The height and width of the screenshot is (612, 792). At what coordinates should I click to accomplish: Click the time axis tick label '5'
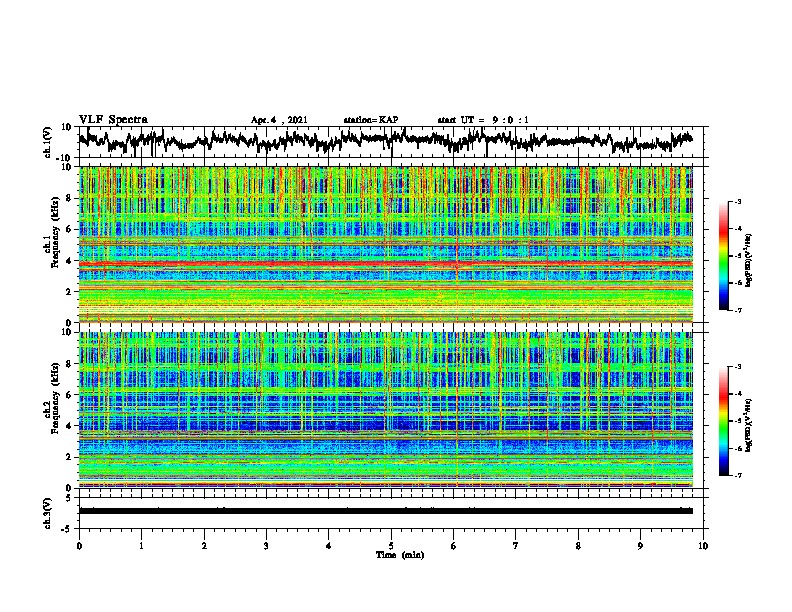[391, 546]
